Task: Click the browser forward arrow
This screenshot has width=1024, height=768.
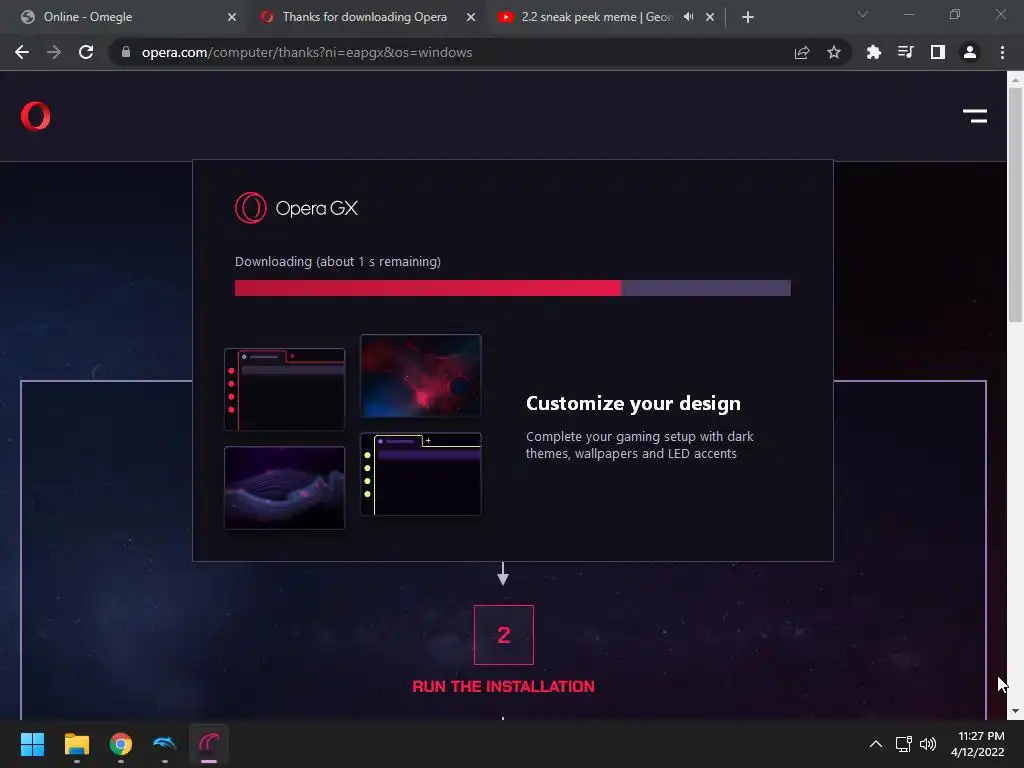Action: point(54,52)
